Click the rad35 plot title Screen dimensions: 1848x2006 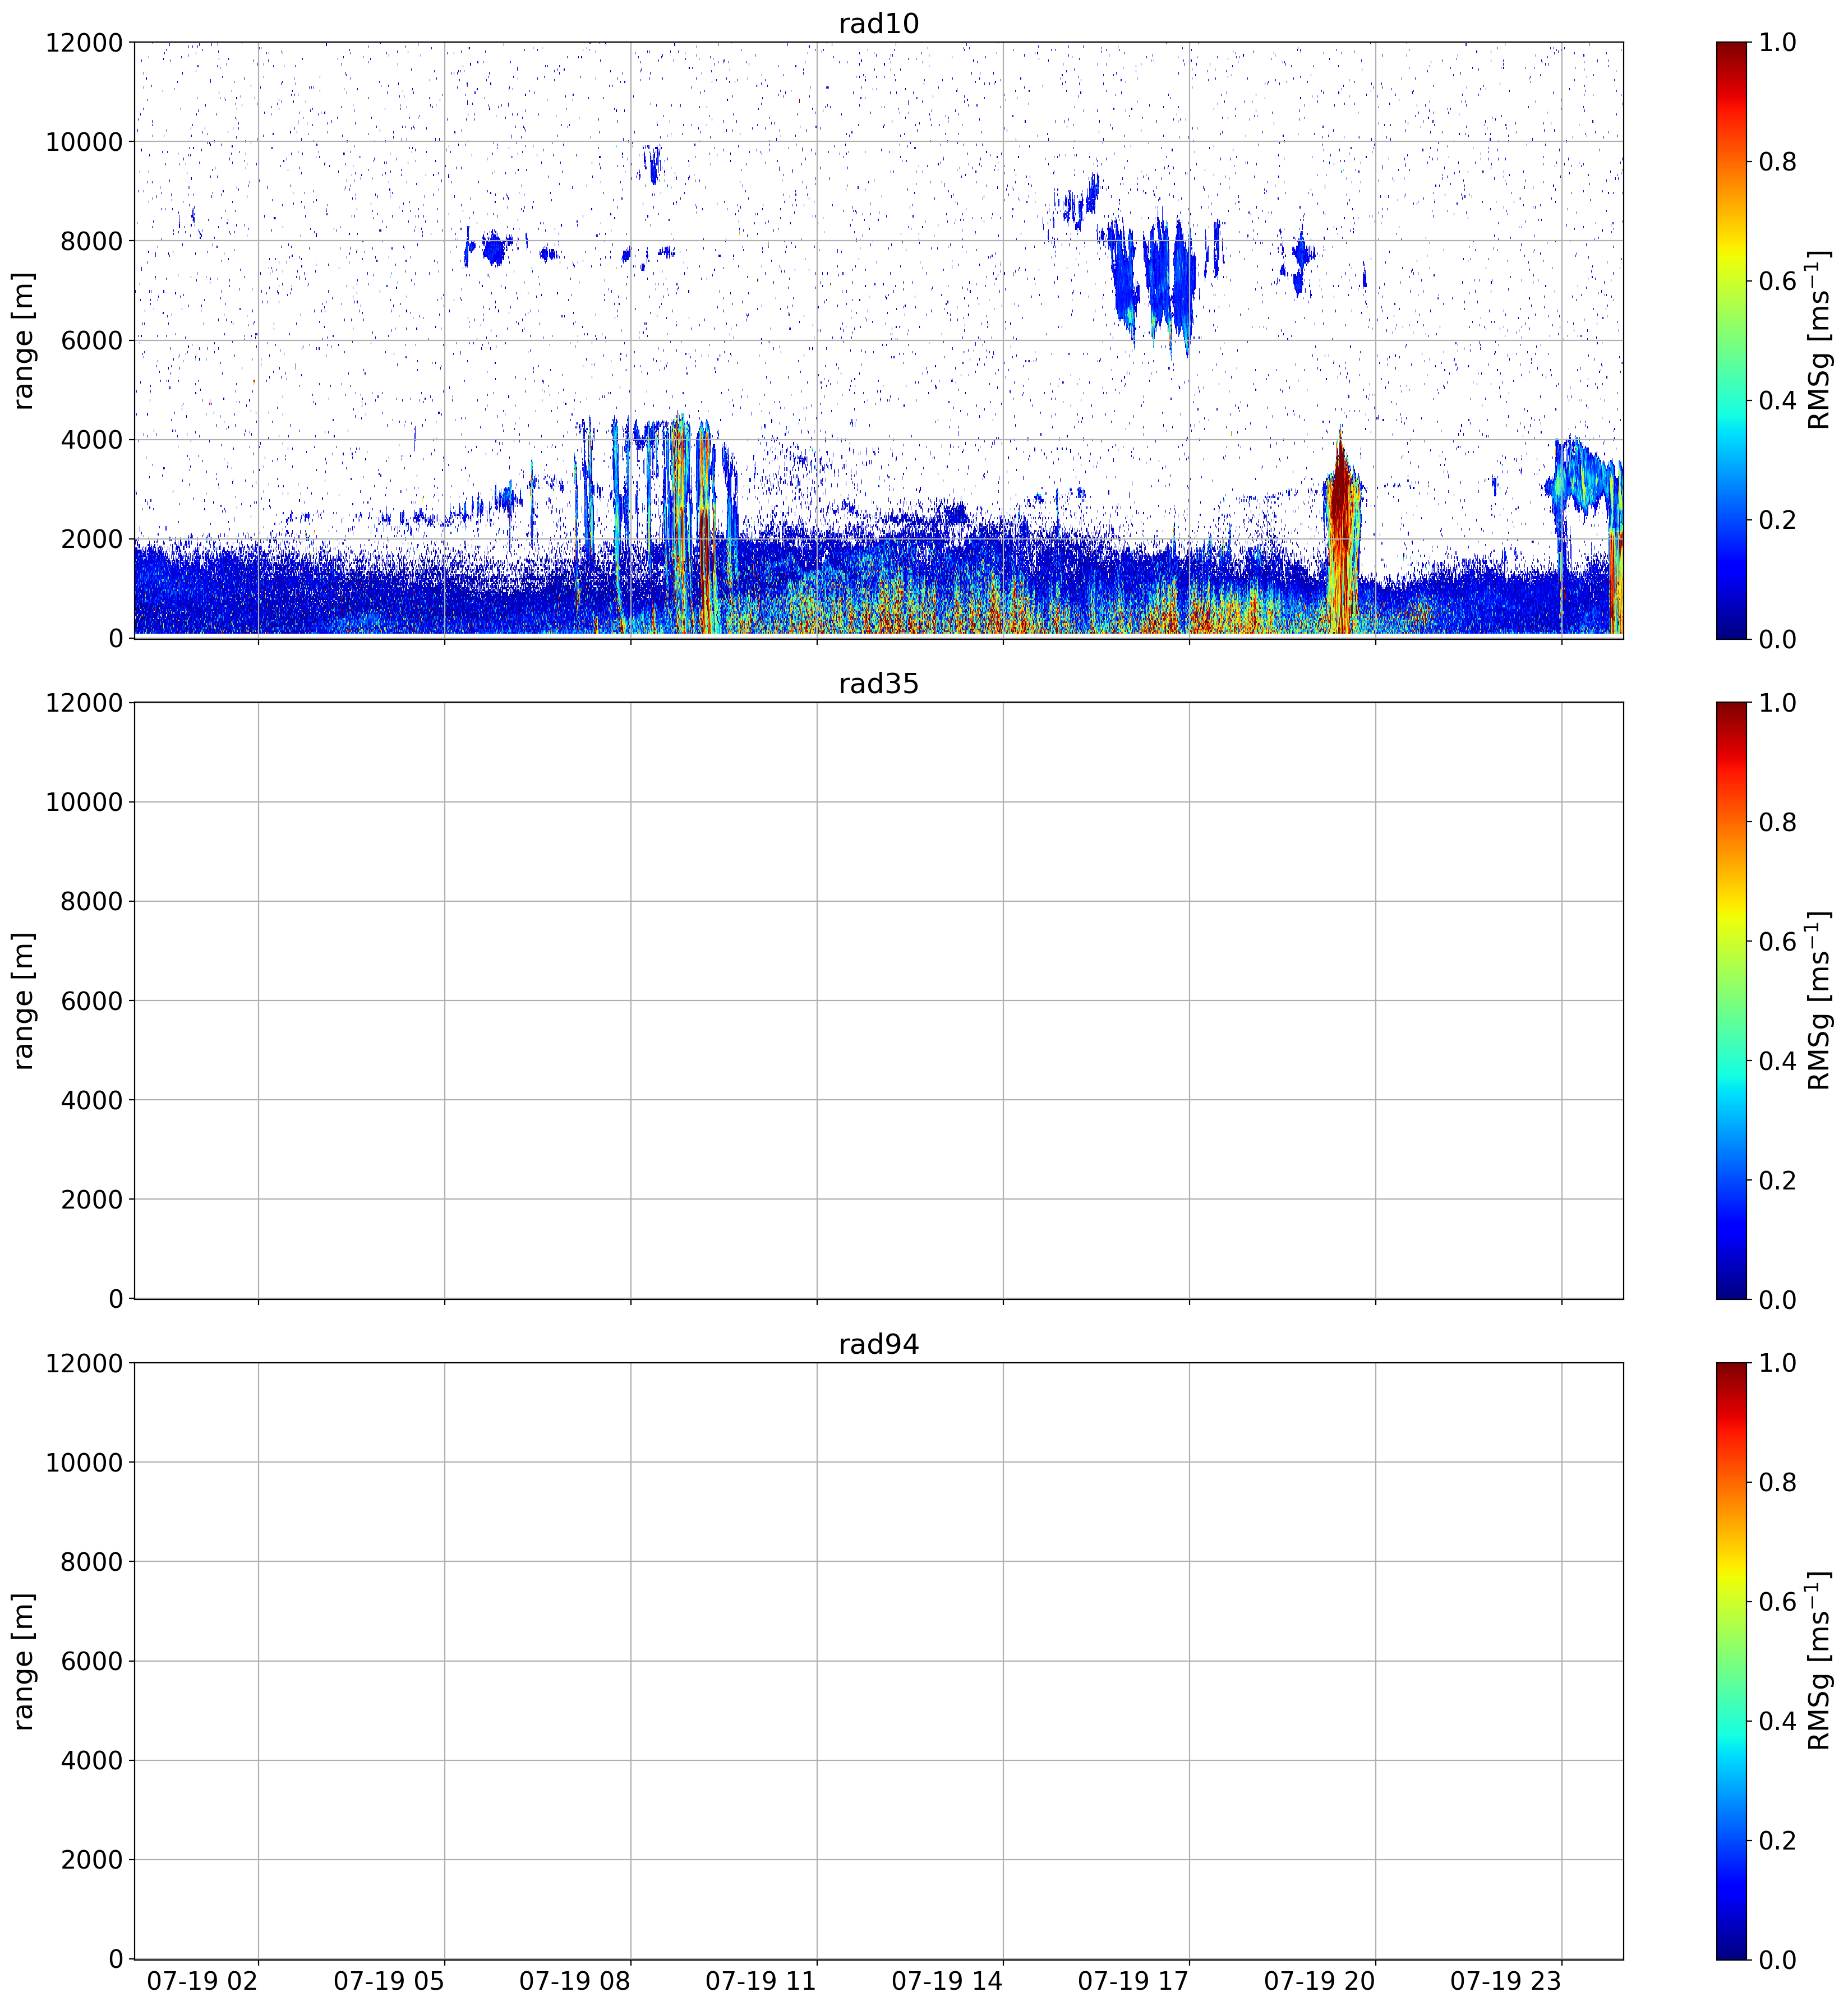pyautogui.click(x=878, y=684)
